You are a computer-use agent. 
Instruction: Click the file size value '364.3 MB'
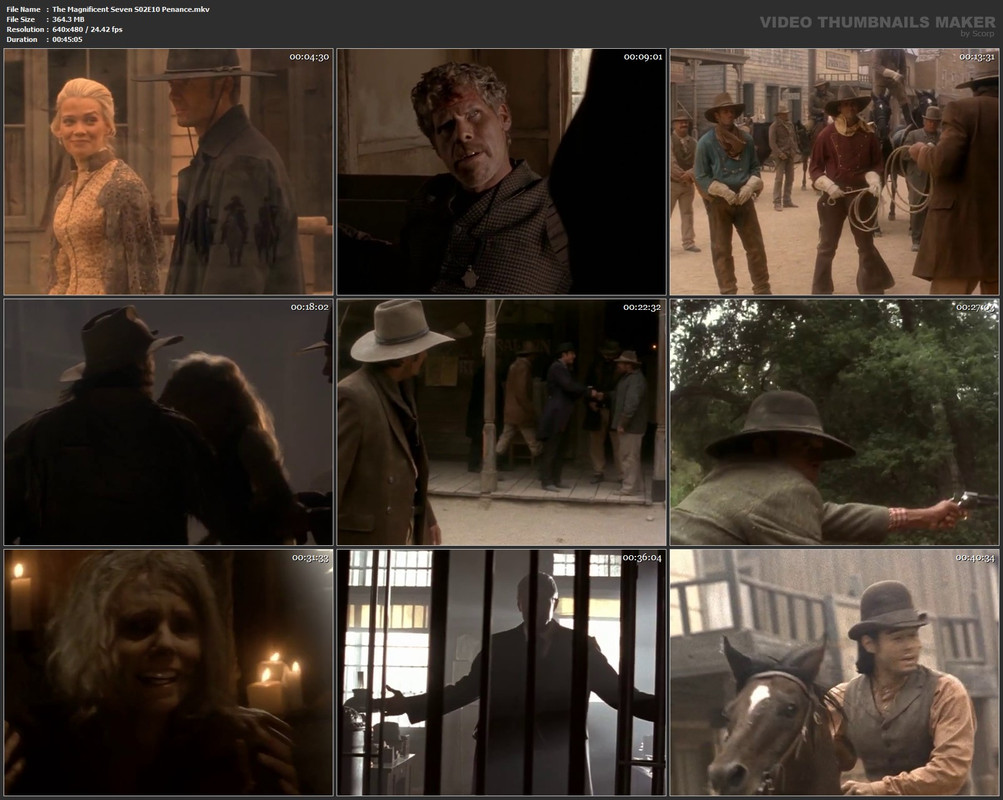(x=68, y=19)
